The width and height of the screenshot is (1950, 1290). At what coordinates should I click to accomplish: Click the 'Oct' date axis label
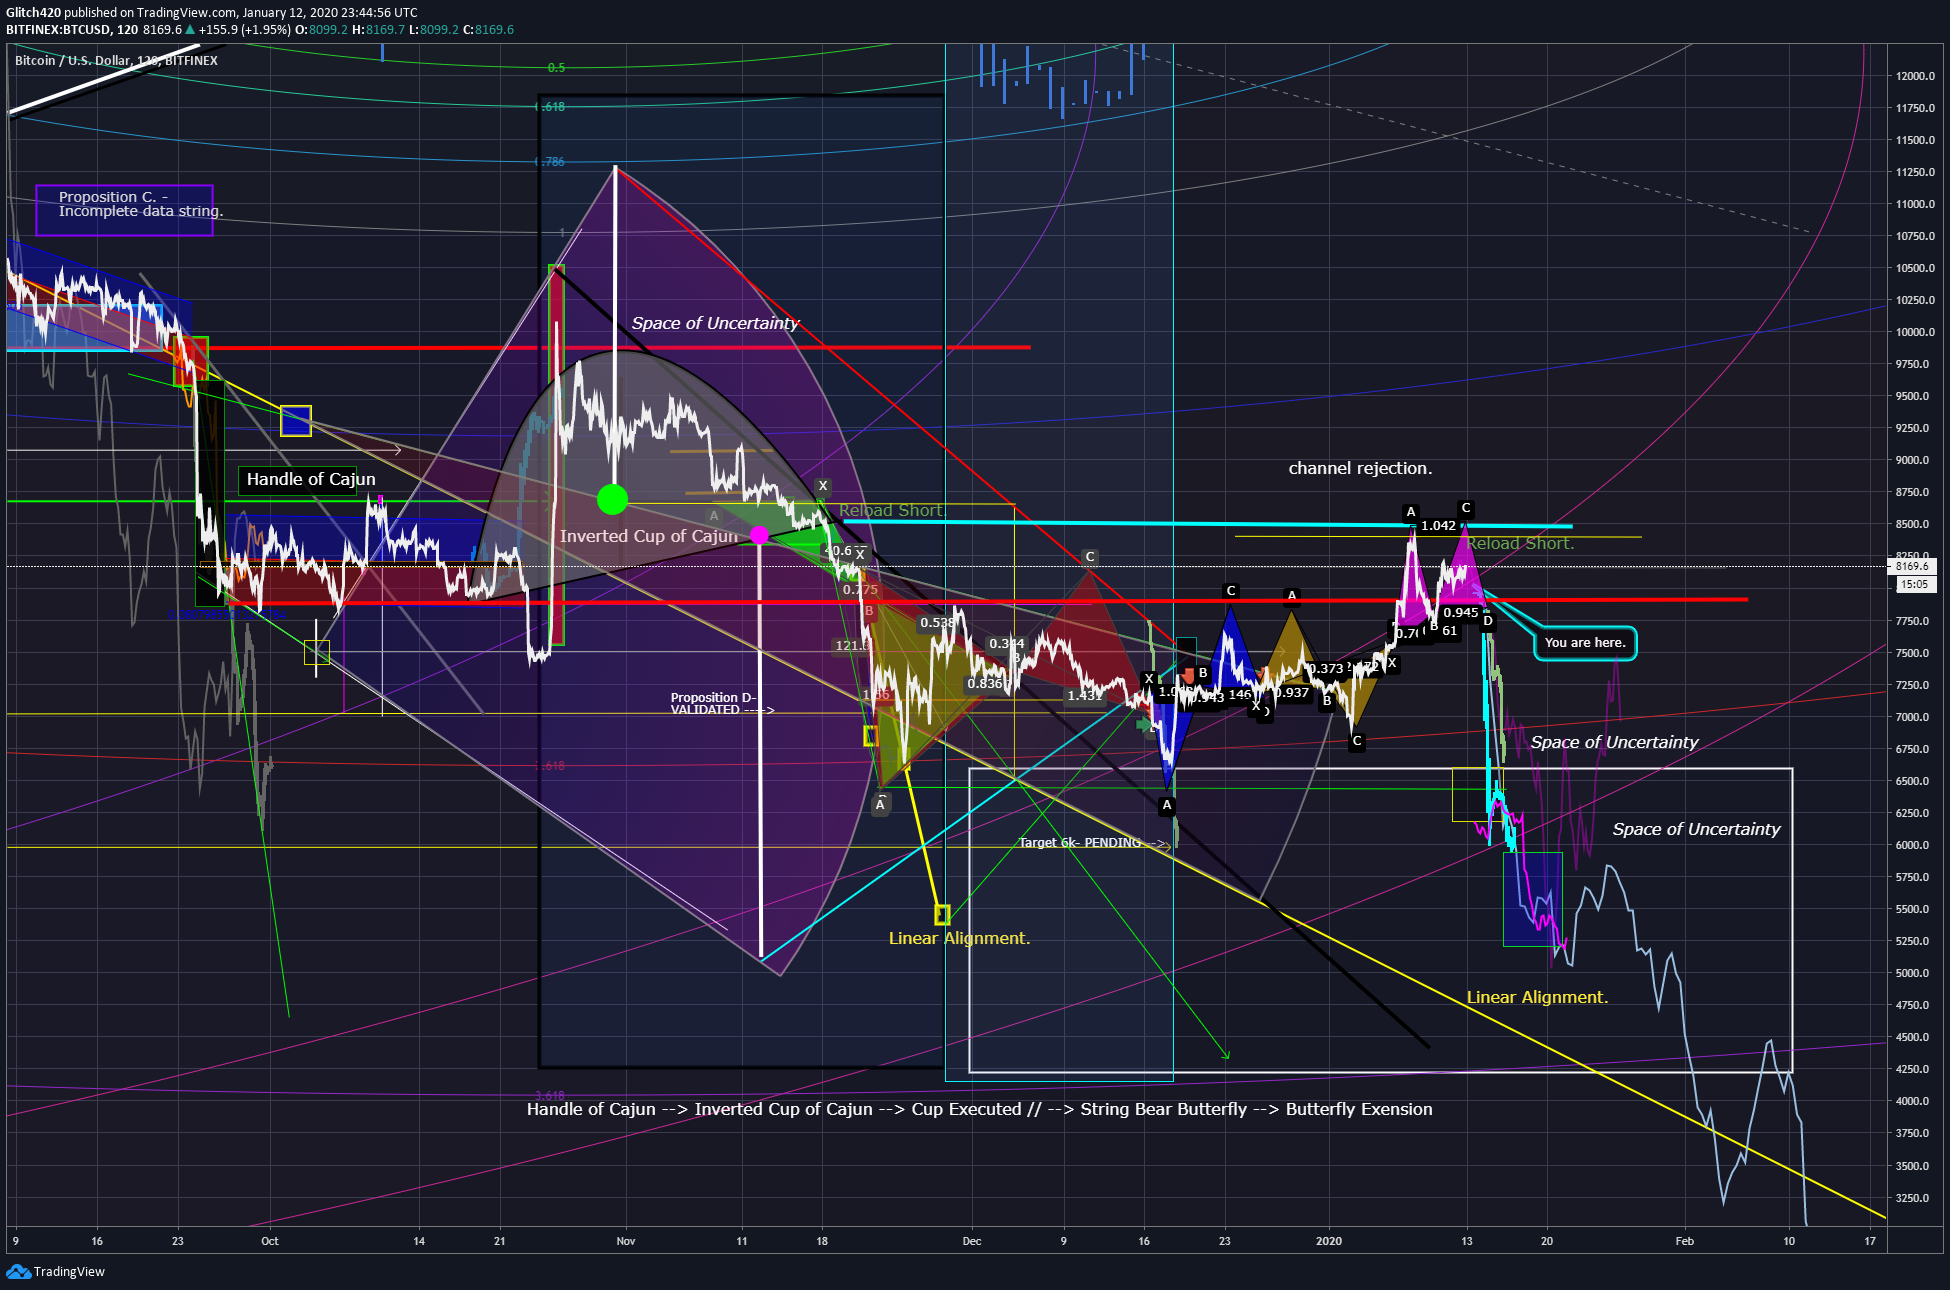pos(270,1241)
